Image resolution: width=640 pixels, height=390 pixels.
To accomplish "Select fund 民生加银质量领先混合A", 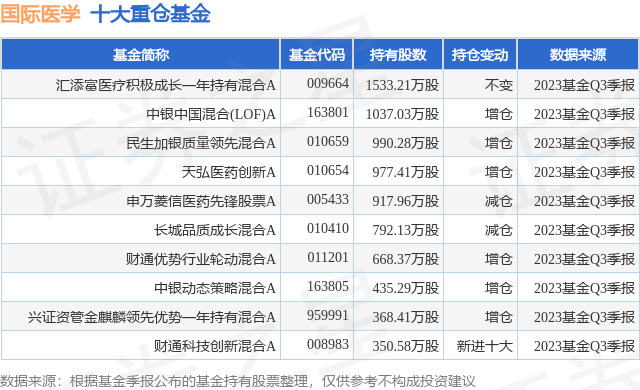I will (x=201, y=143).
